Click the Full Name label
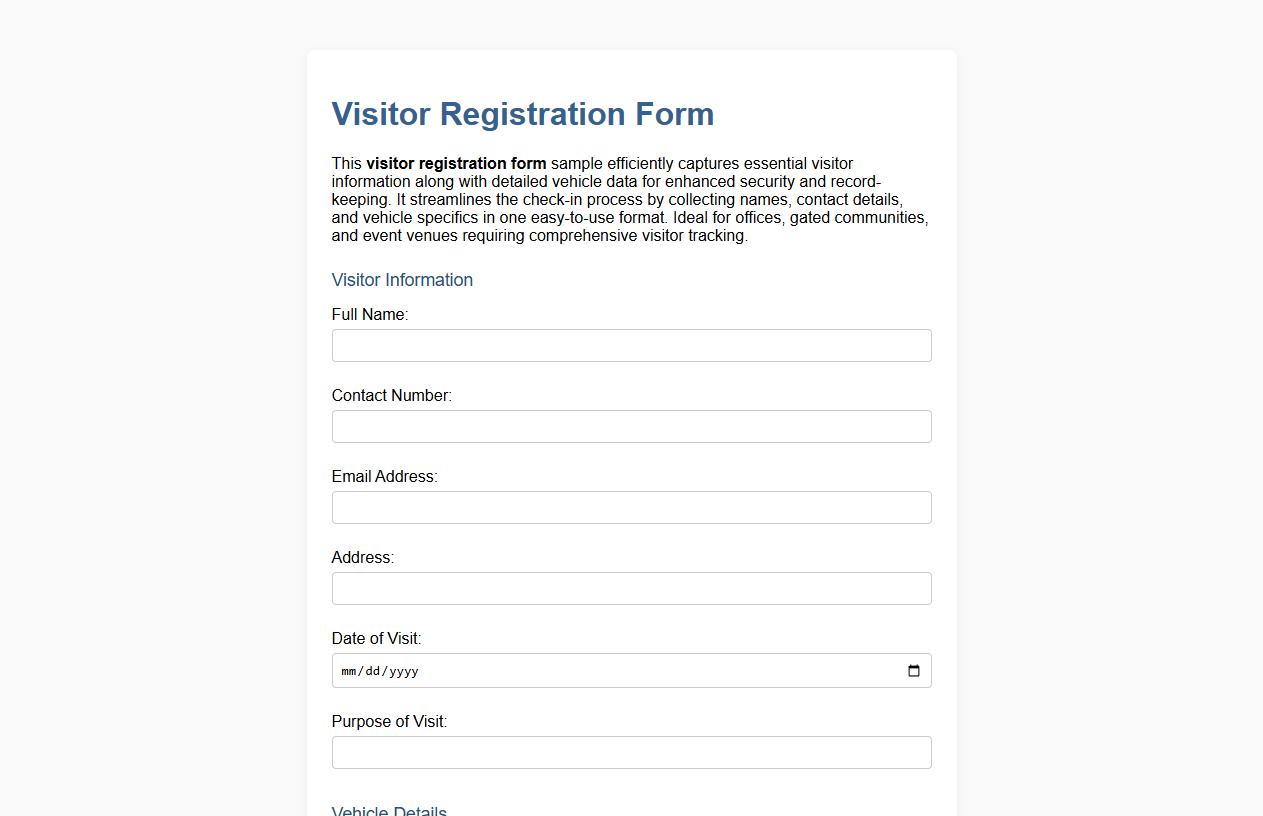 coord(369,314)
